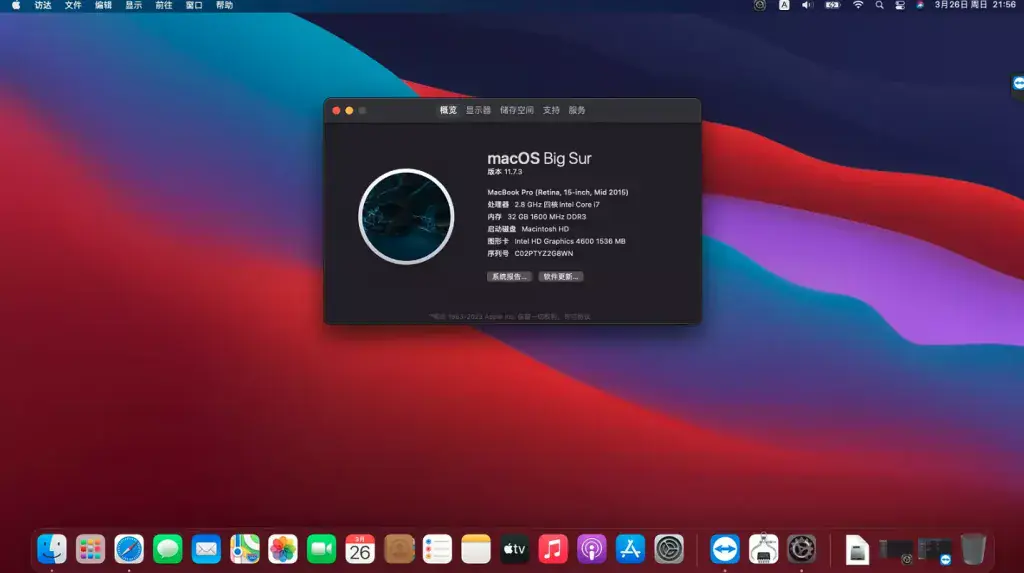Click the processor line '2.8 GHz 四核 Intel Core i7'

(557, 205)
